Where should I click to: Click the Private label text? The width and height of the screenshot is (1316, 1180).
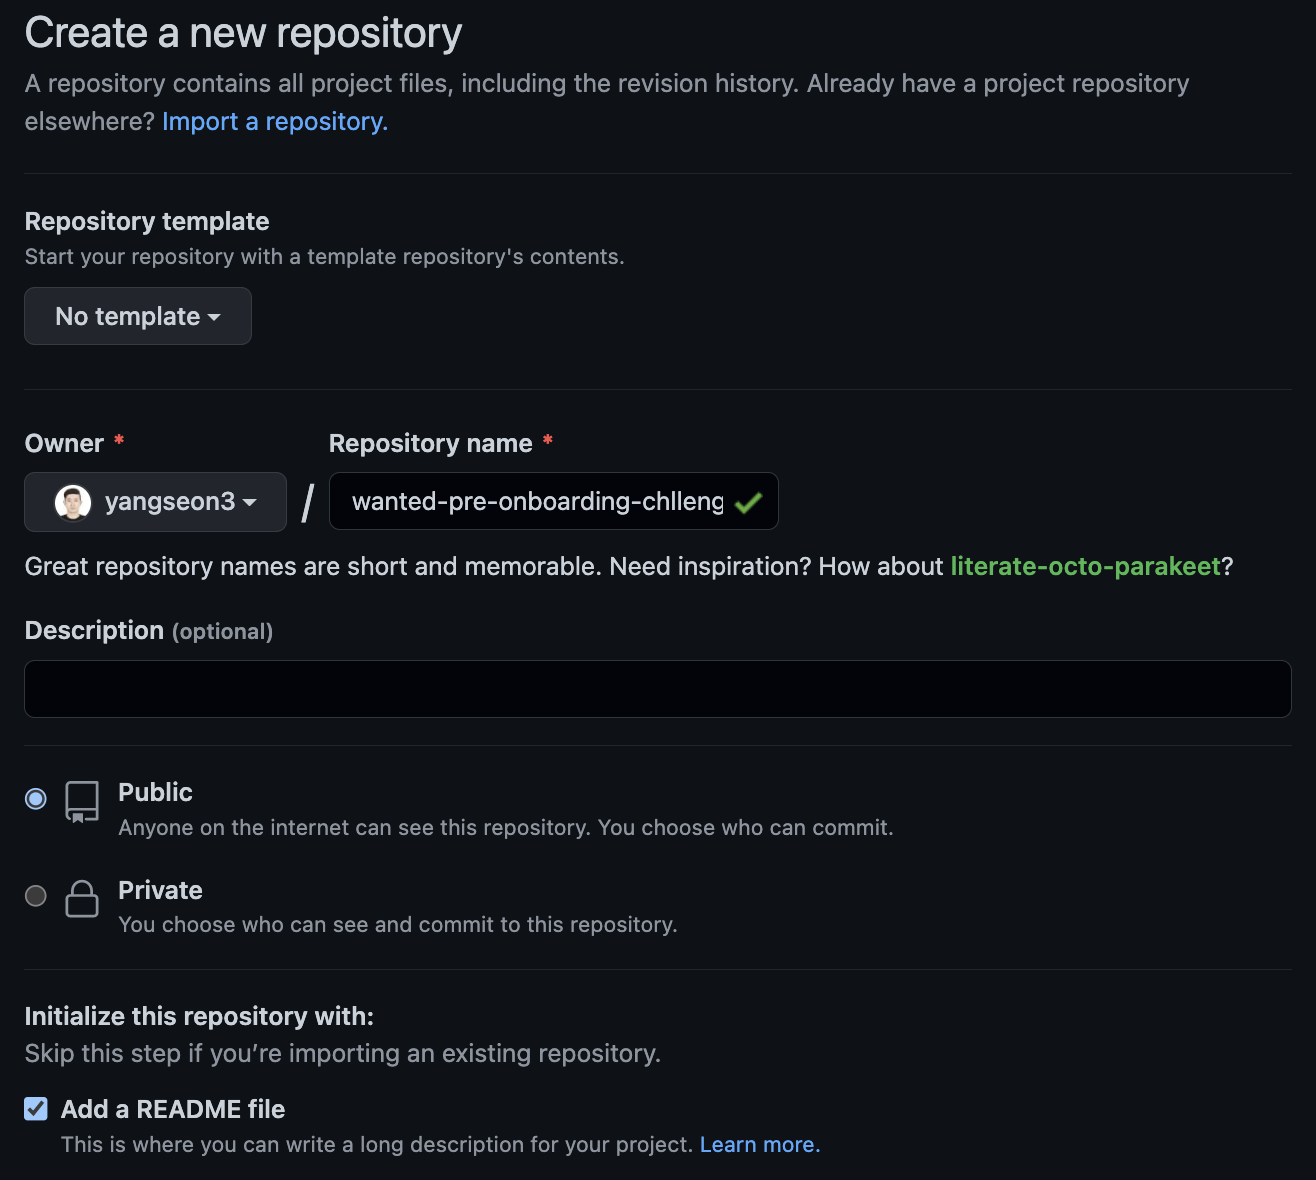coord(160,890)
